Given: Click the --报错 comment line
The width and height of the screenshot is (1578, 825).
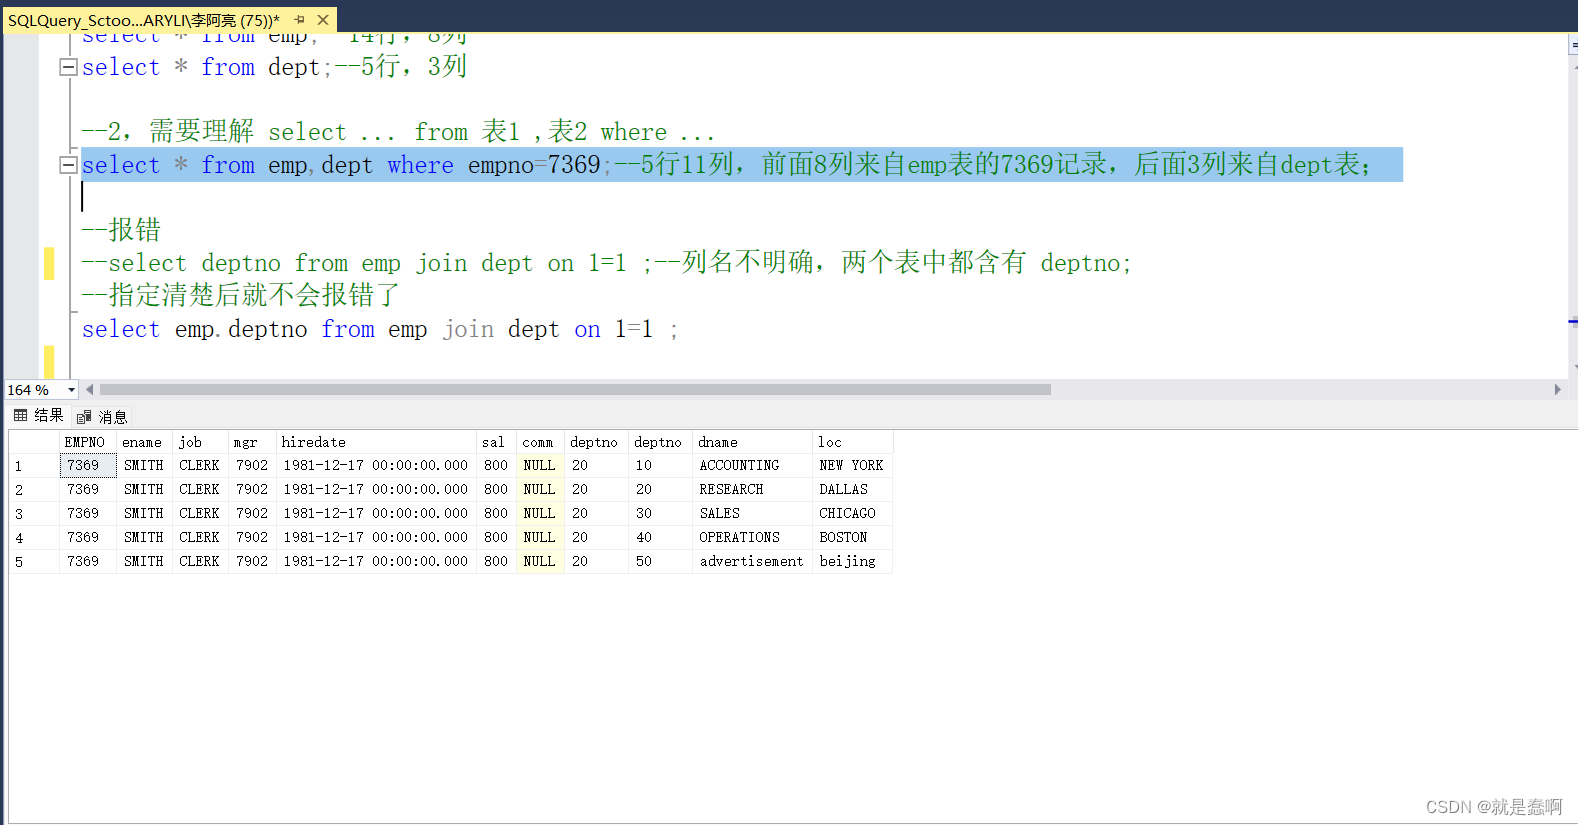Looking at the screenshot, I should pyautogui.click(x=121, y=230).
